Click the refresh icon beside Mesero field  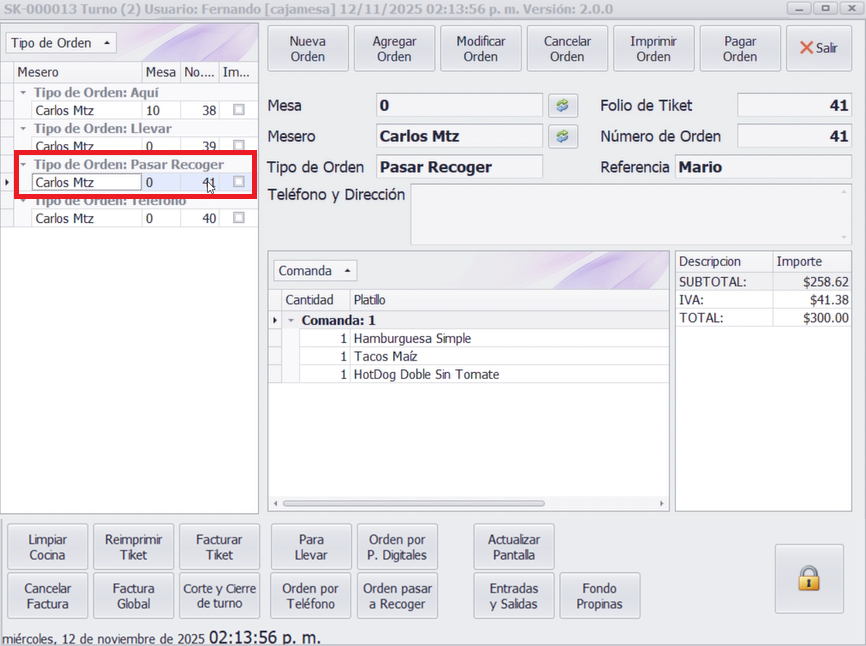tap(561, 136)
